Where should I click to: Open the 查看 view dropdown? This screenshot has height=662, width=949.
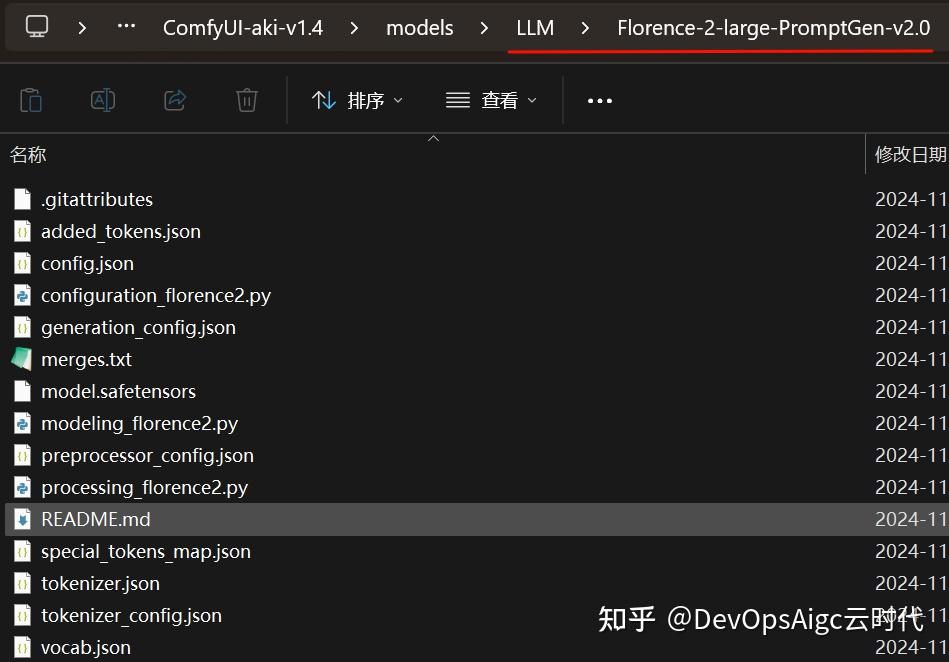pyautogui.click(x=490, y=100)
